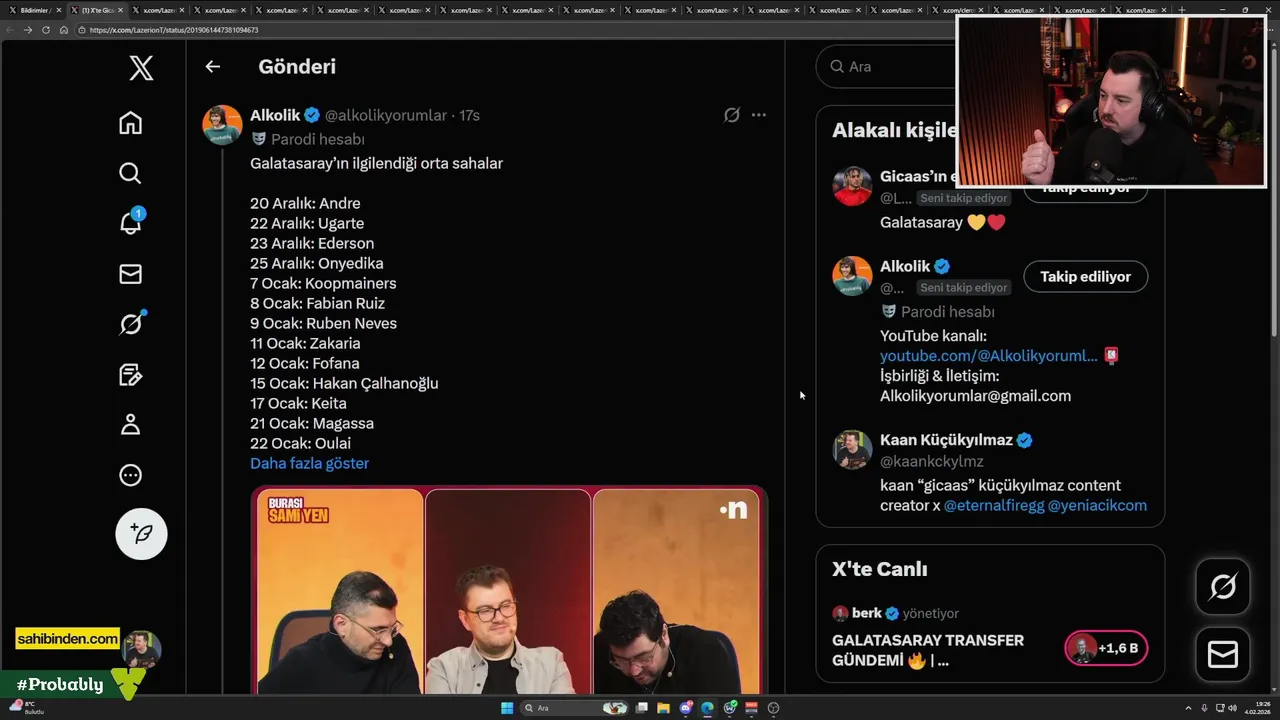The image size is (1280, 720).
Task: Show hidden system tray icons chevron
Action: coord(1190,707)
